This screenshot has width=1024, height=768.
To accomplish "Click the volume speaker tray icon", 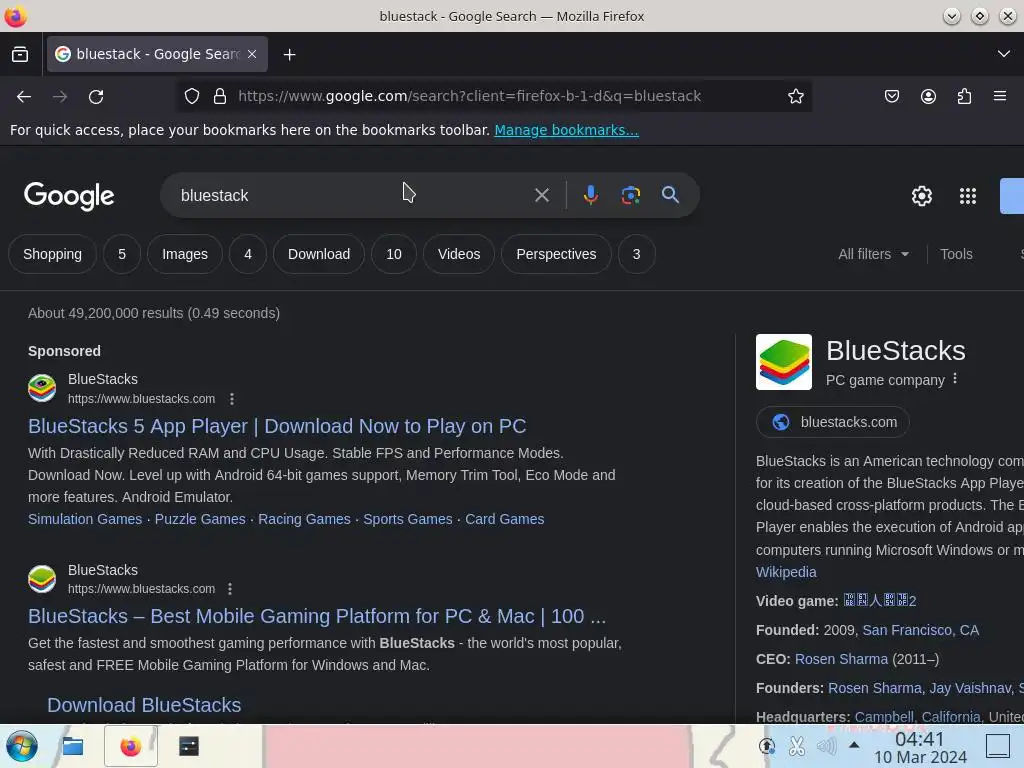I will (x=826, y=745).
